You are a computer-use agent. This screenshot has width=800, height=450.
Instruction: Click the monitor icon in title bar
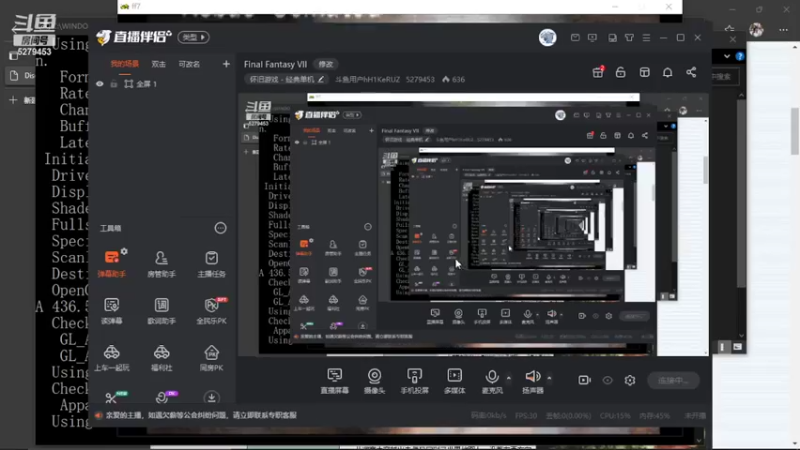point(592,38)
